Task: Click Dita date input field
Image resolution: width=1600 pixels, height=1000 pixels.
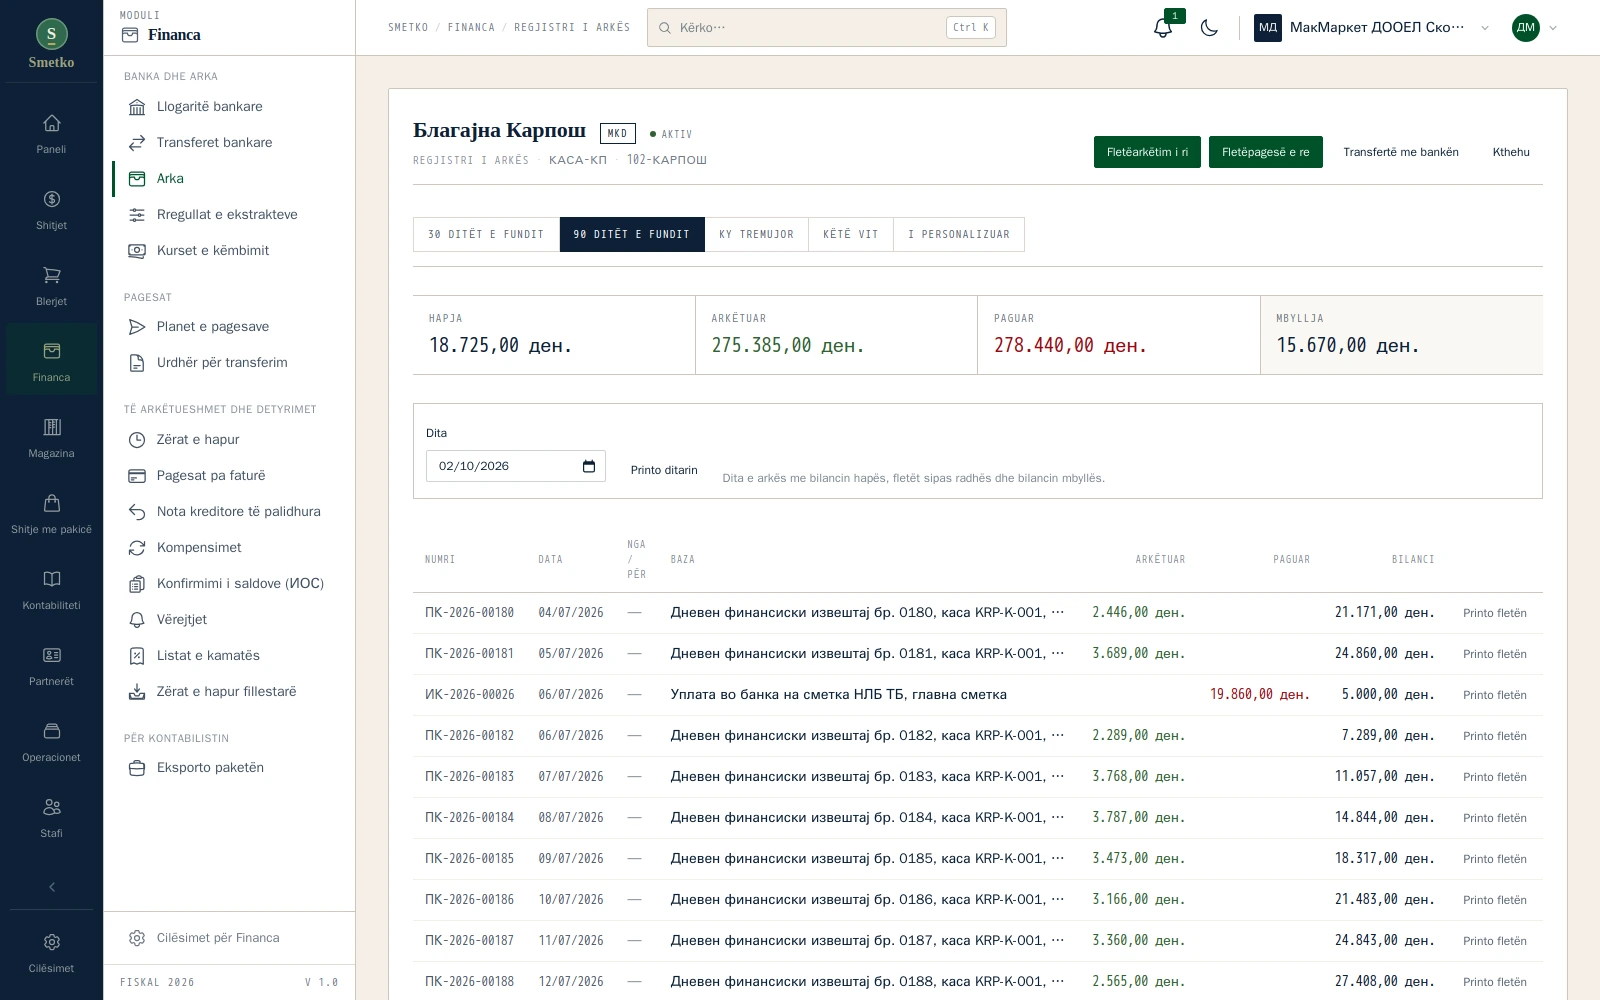Action: pos(516,466)
